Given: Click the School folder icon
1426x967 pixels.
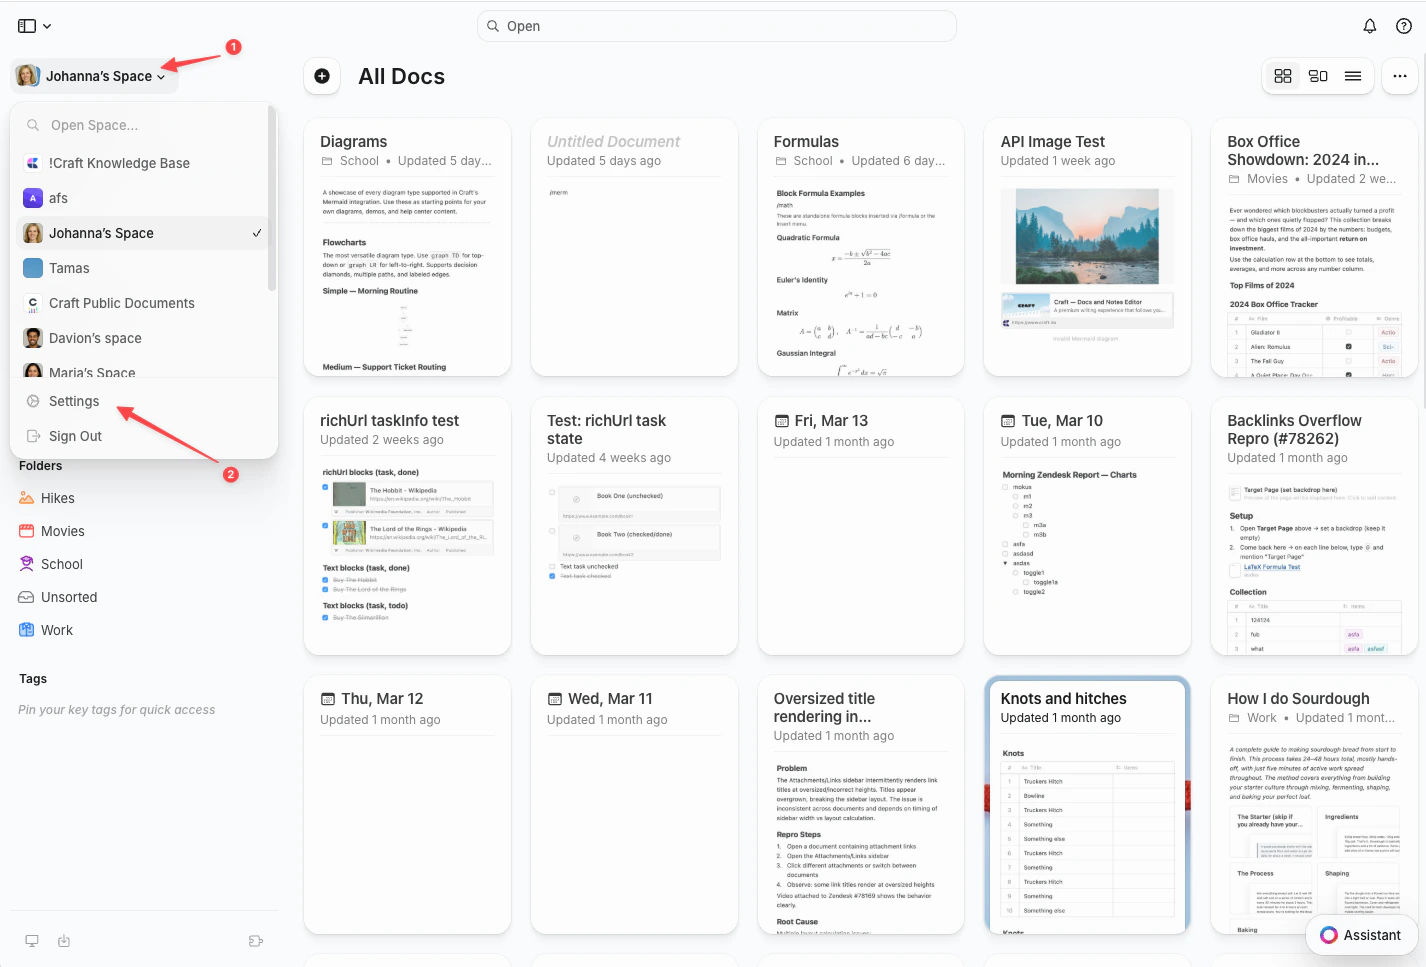Looking at the screenshot, I should pos(27,564).
